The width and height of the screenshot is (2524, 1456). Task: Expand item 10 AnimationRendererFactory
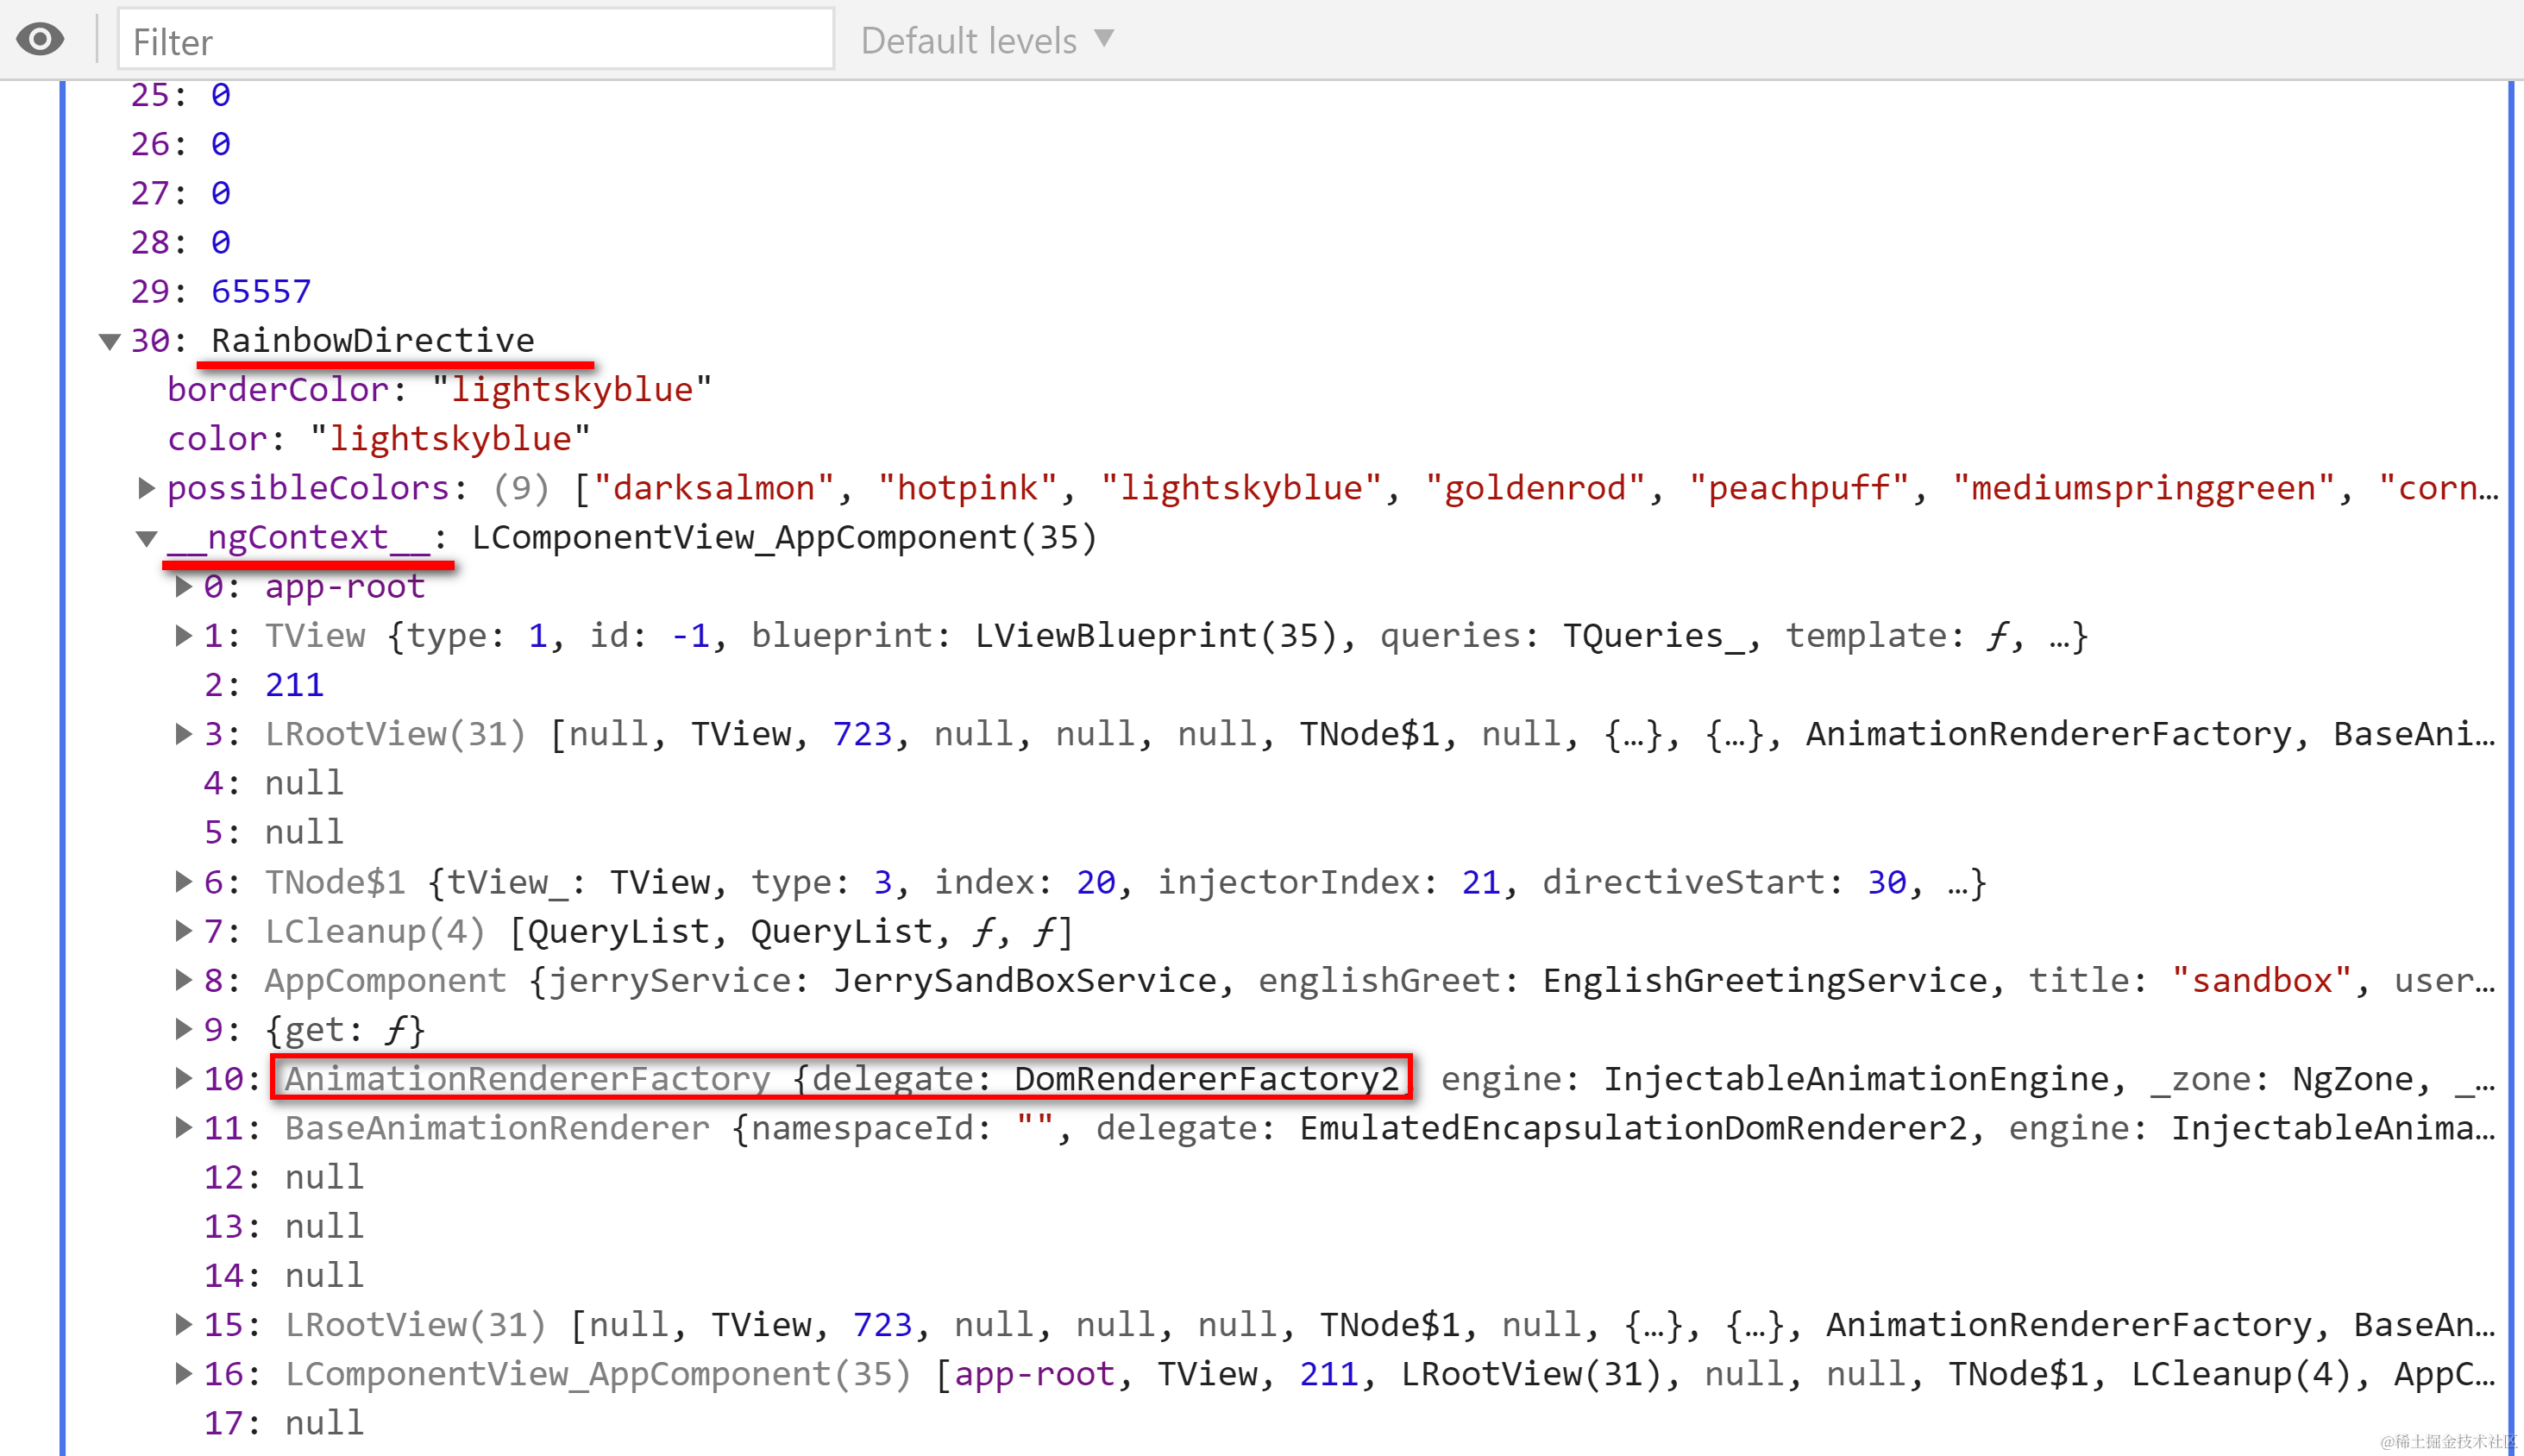click(x=183, y=1078)
